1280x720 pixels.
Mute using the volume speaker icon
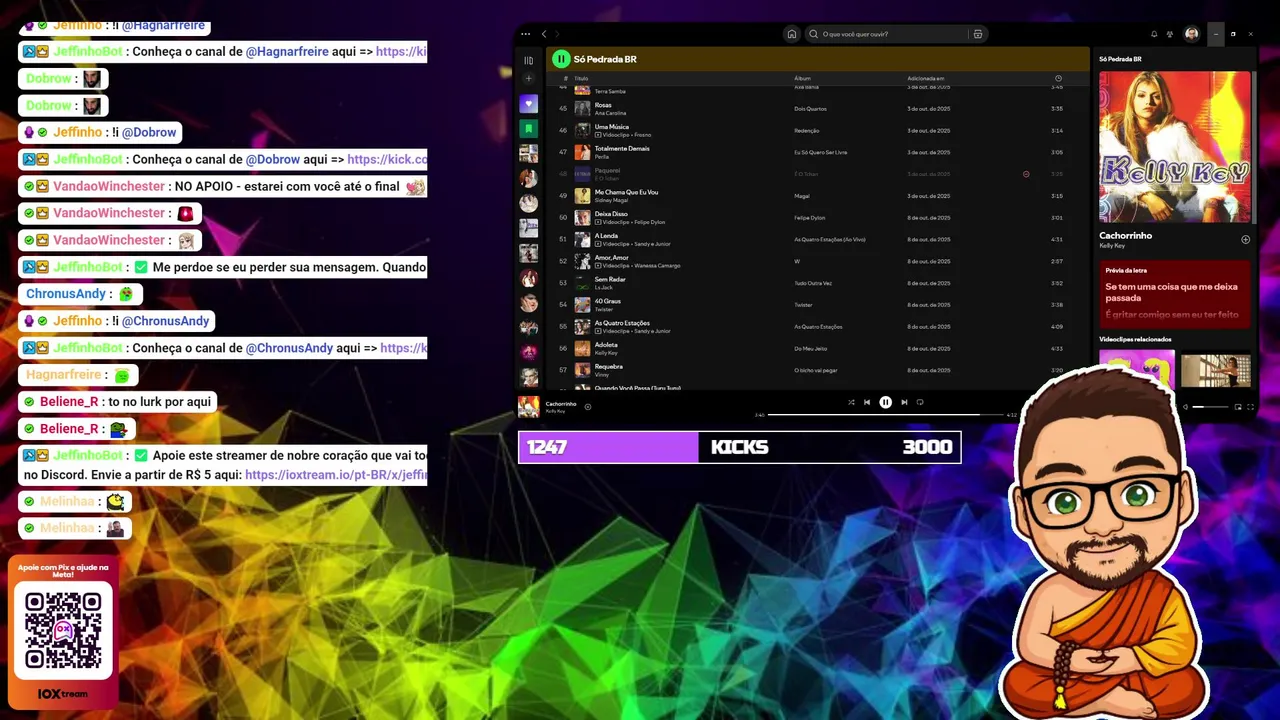pyautogui.click(x=1185, y=407)
